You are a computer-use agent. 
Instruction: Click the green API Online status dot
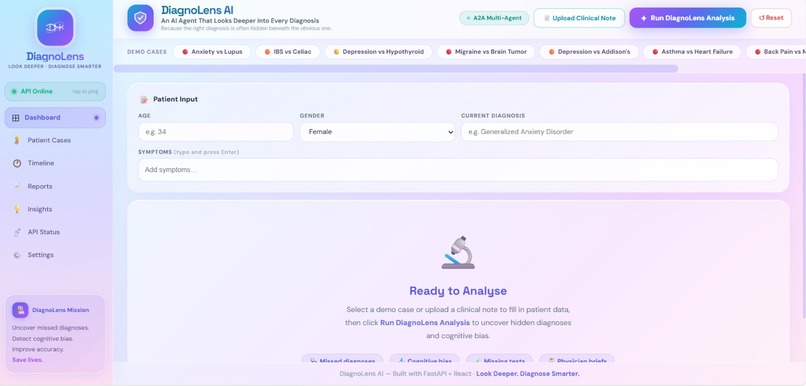pos(14,91)
